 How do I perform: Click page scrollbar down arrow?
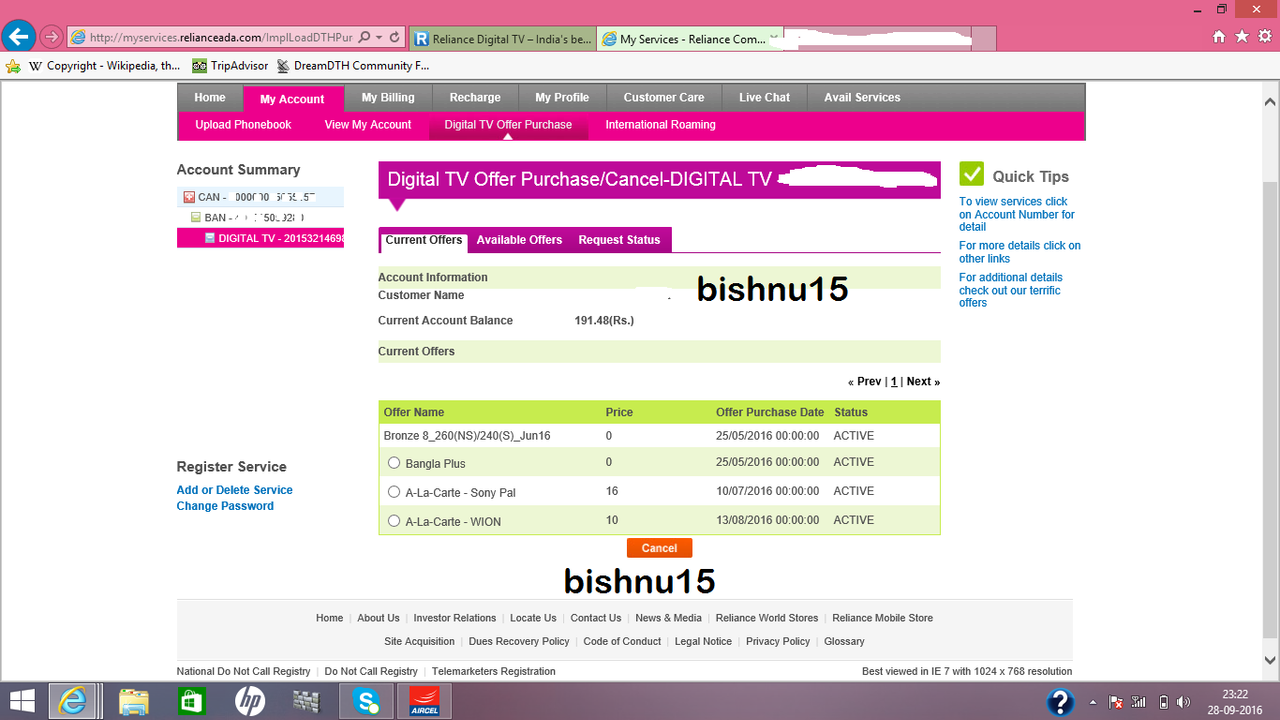[1271, 661]
